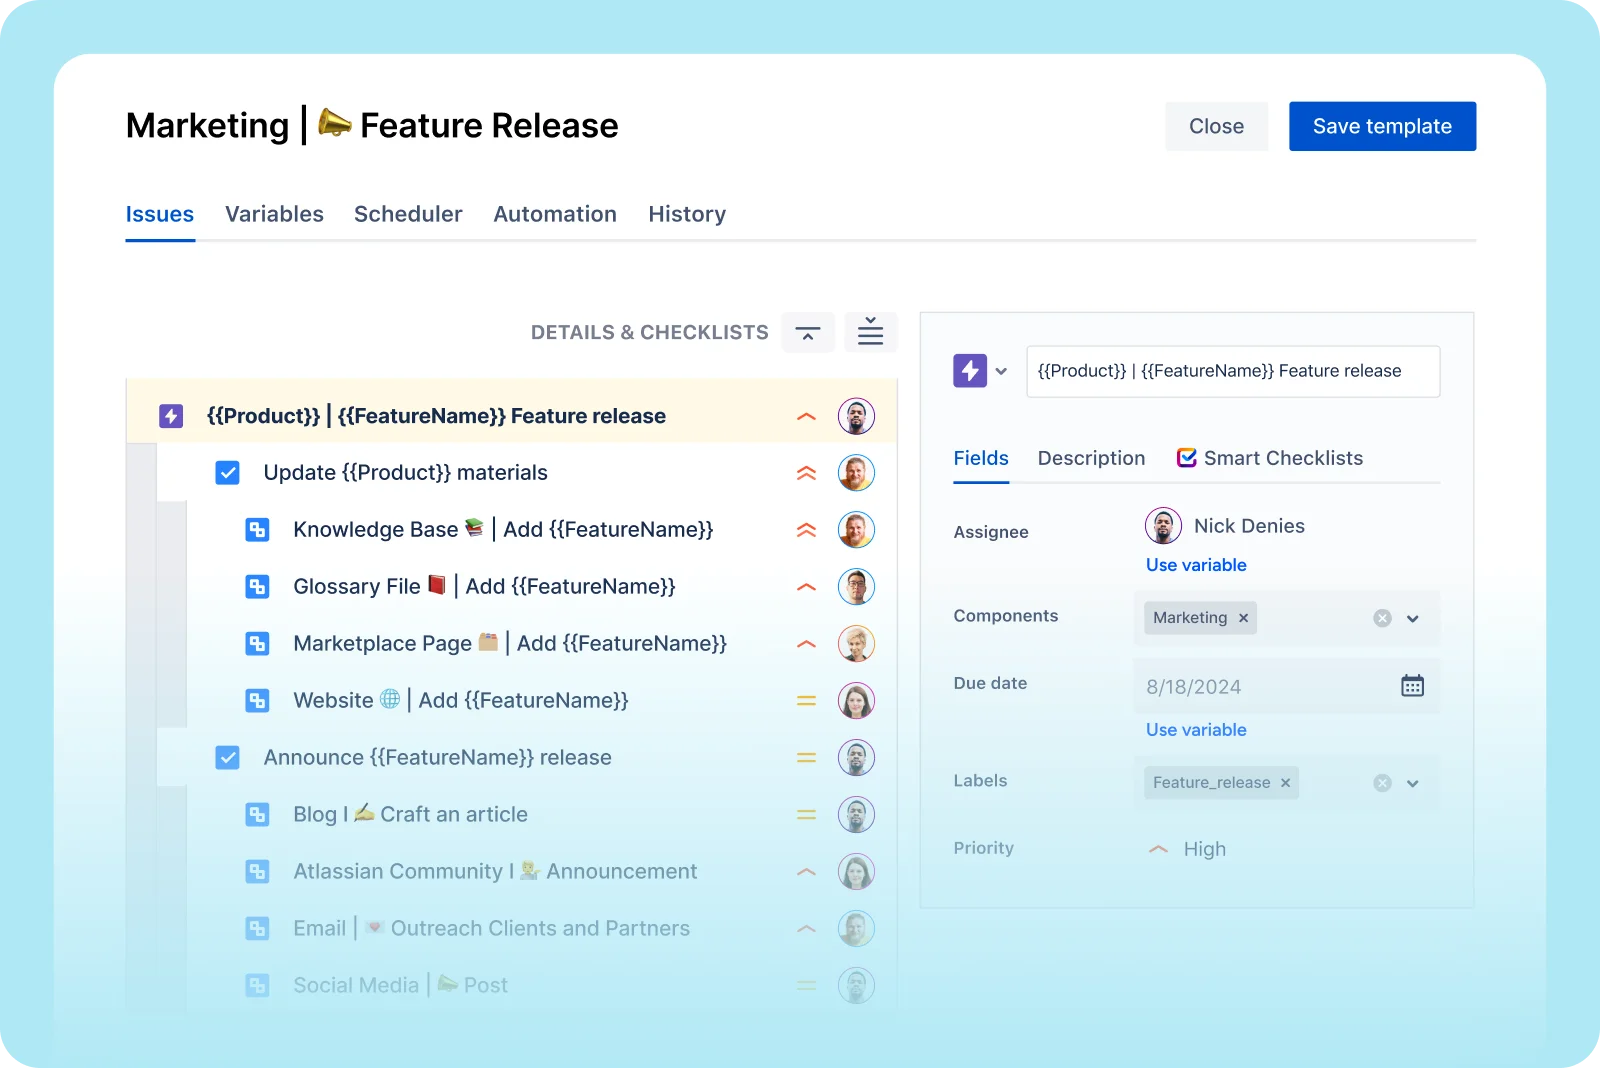Screen dimensions: 1600x1068
Task: Open the Scheduler tab
Action: point(408,214)
